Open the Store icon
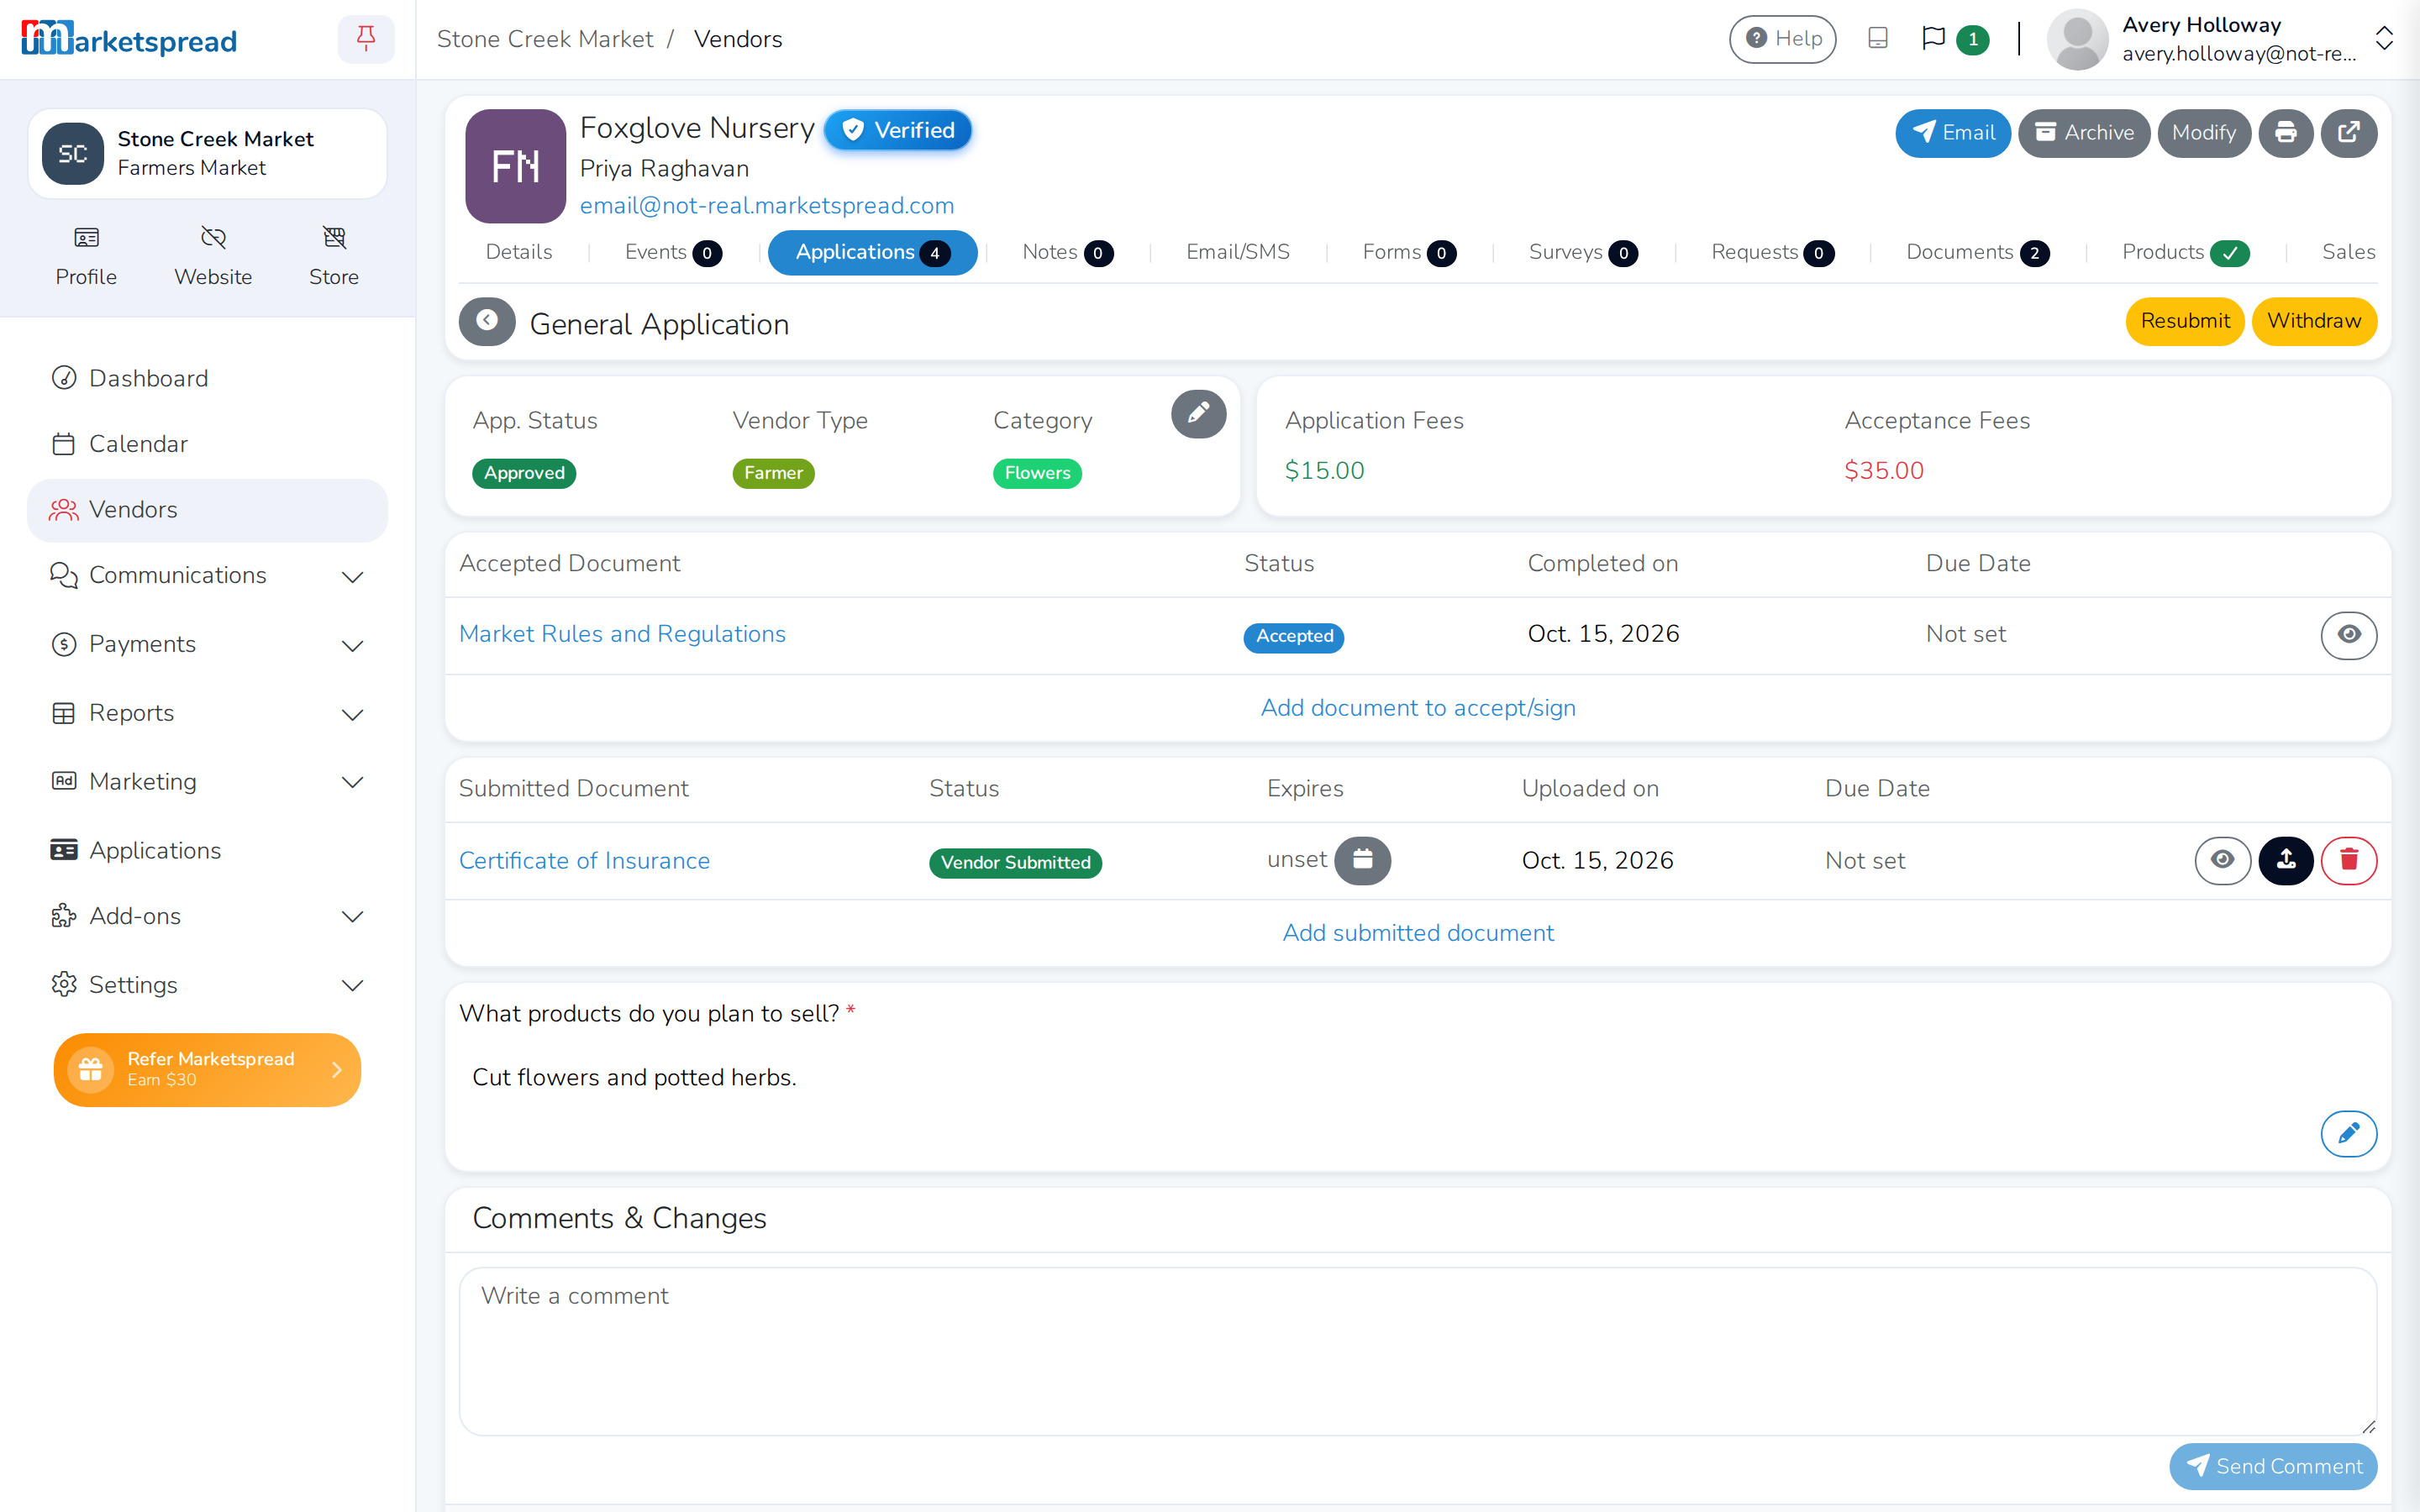This screenshot has width=2420, height=1512. tap(334, 256)
